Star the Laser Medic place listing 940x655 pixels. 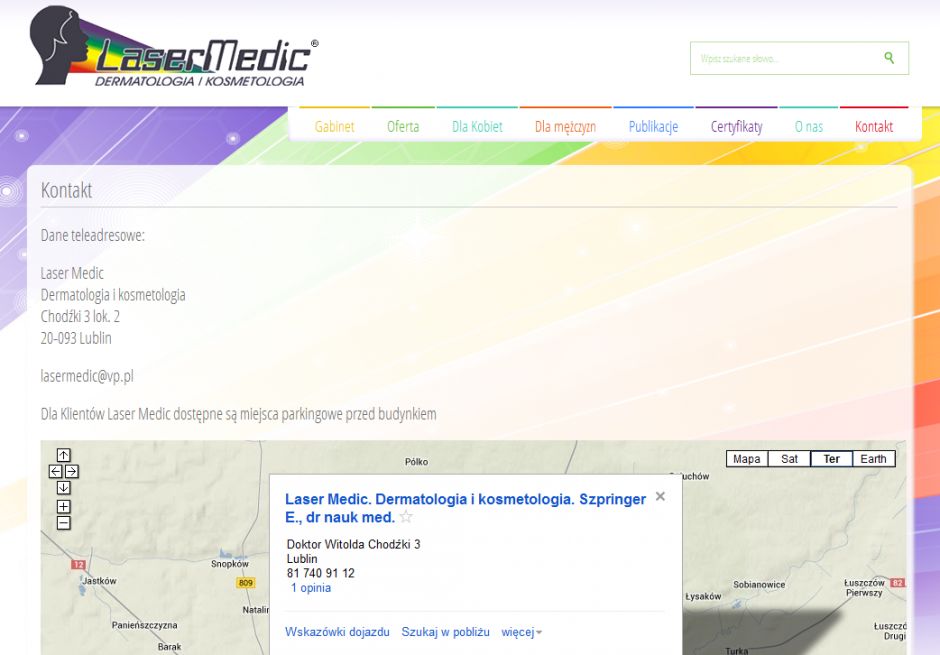406,517
